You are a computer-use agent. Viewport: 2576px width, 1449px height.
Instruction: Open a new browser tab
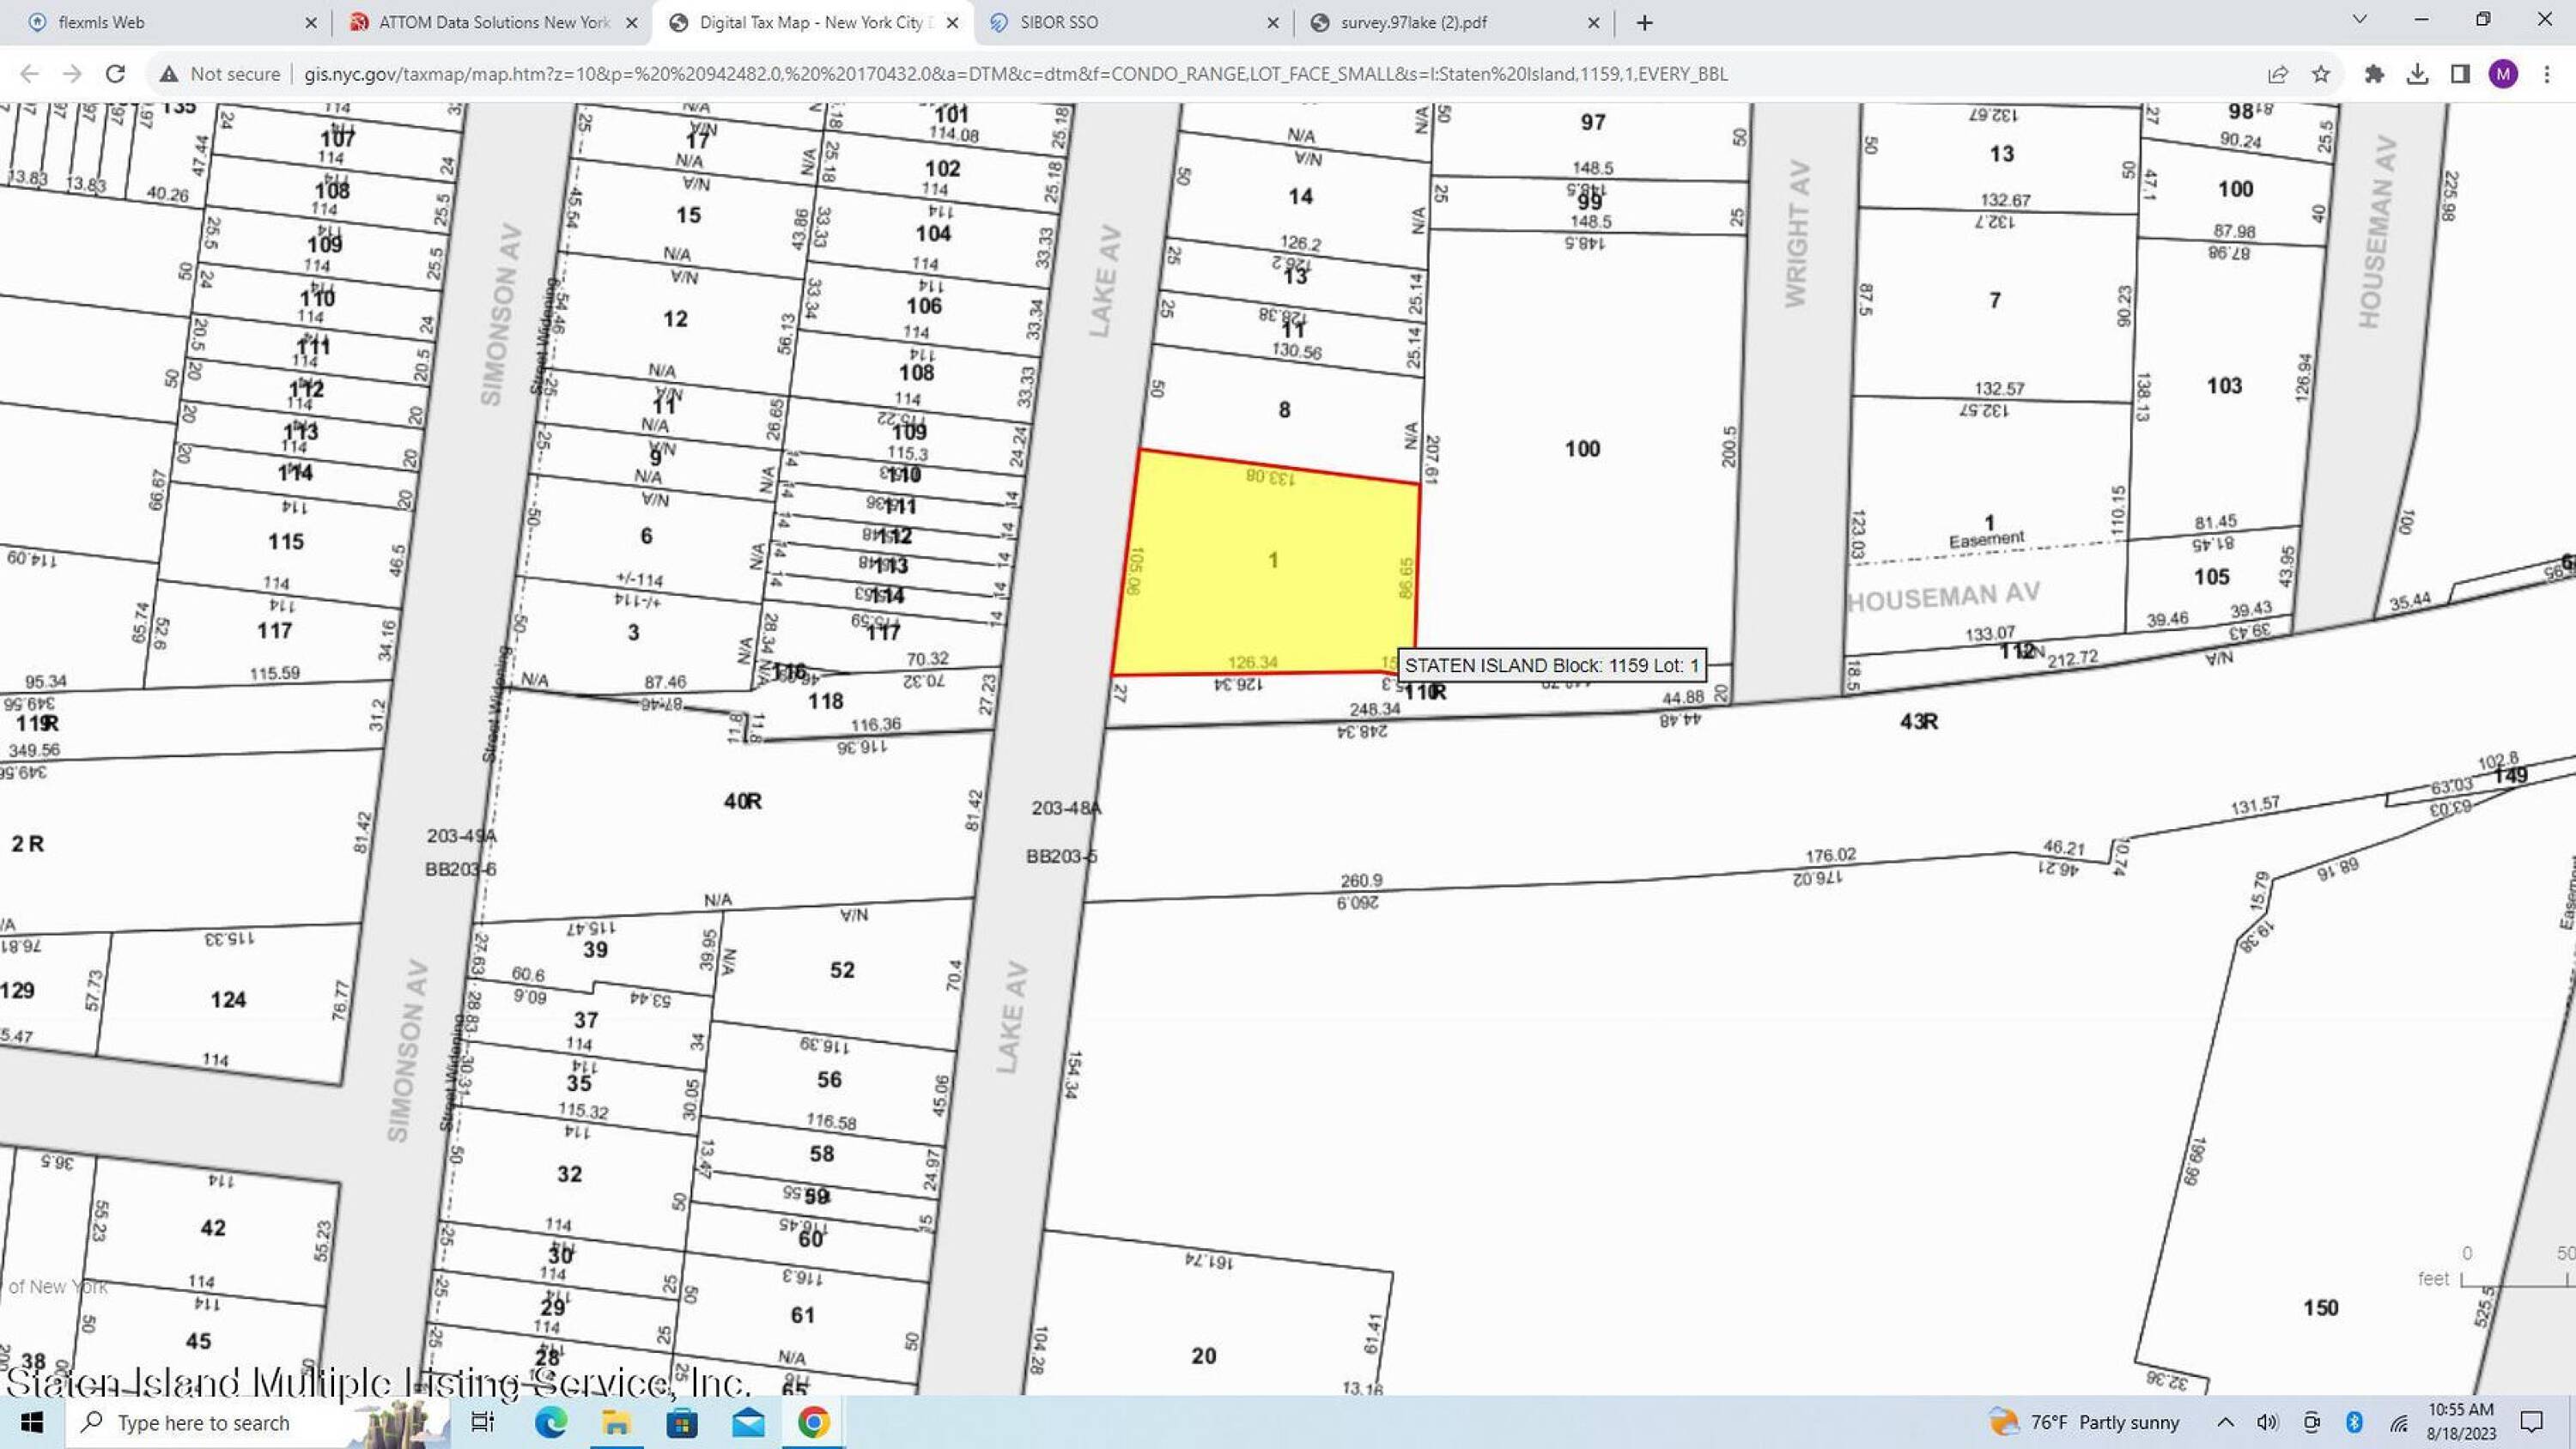tap(1644, 22)
